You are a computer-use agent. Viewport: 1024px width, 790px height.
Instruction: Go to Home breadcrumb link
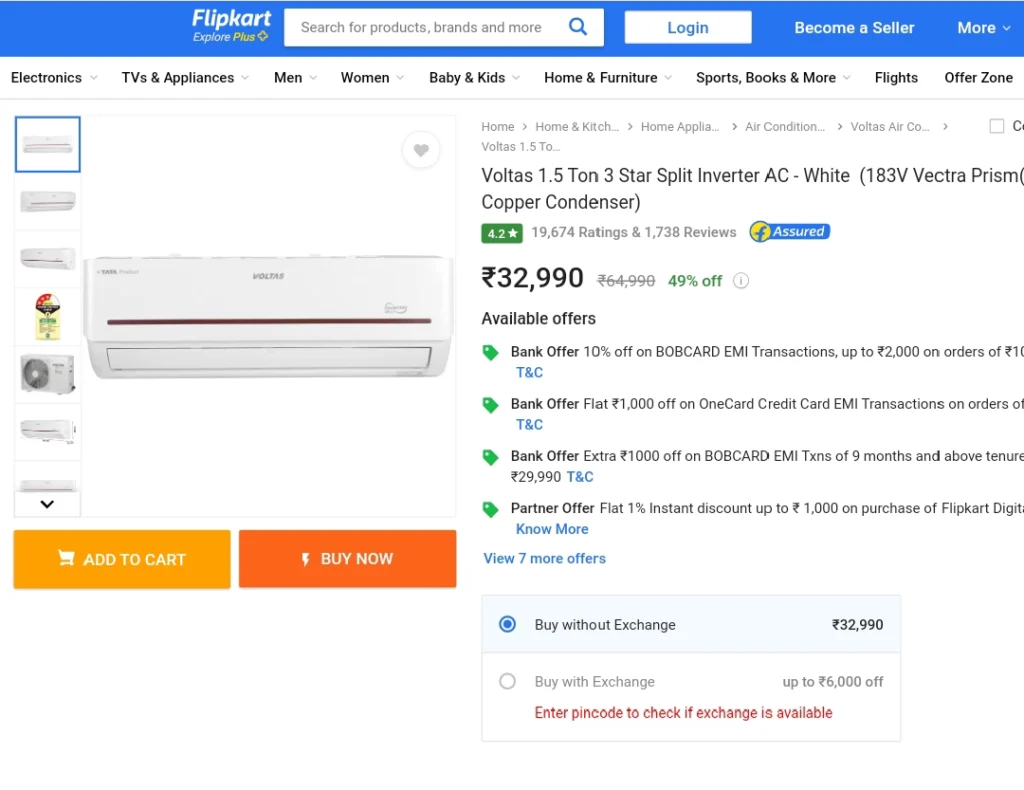click(x=498, y=127)
